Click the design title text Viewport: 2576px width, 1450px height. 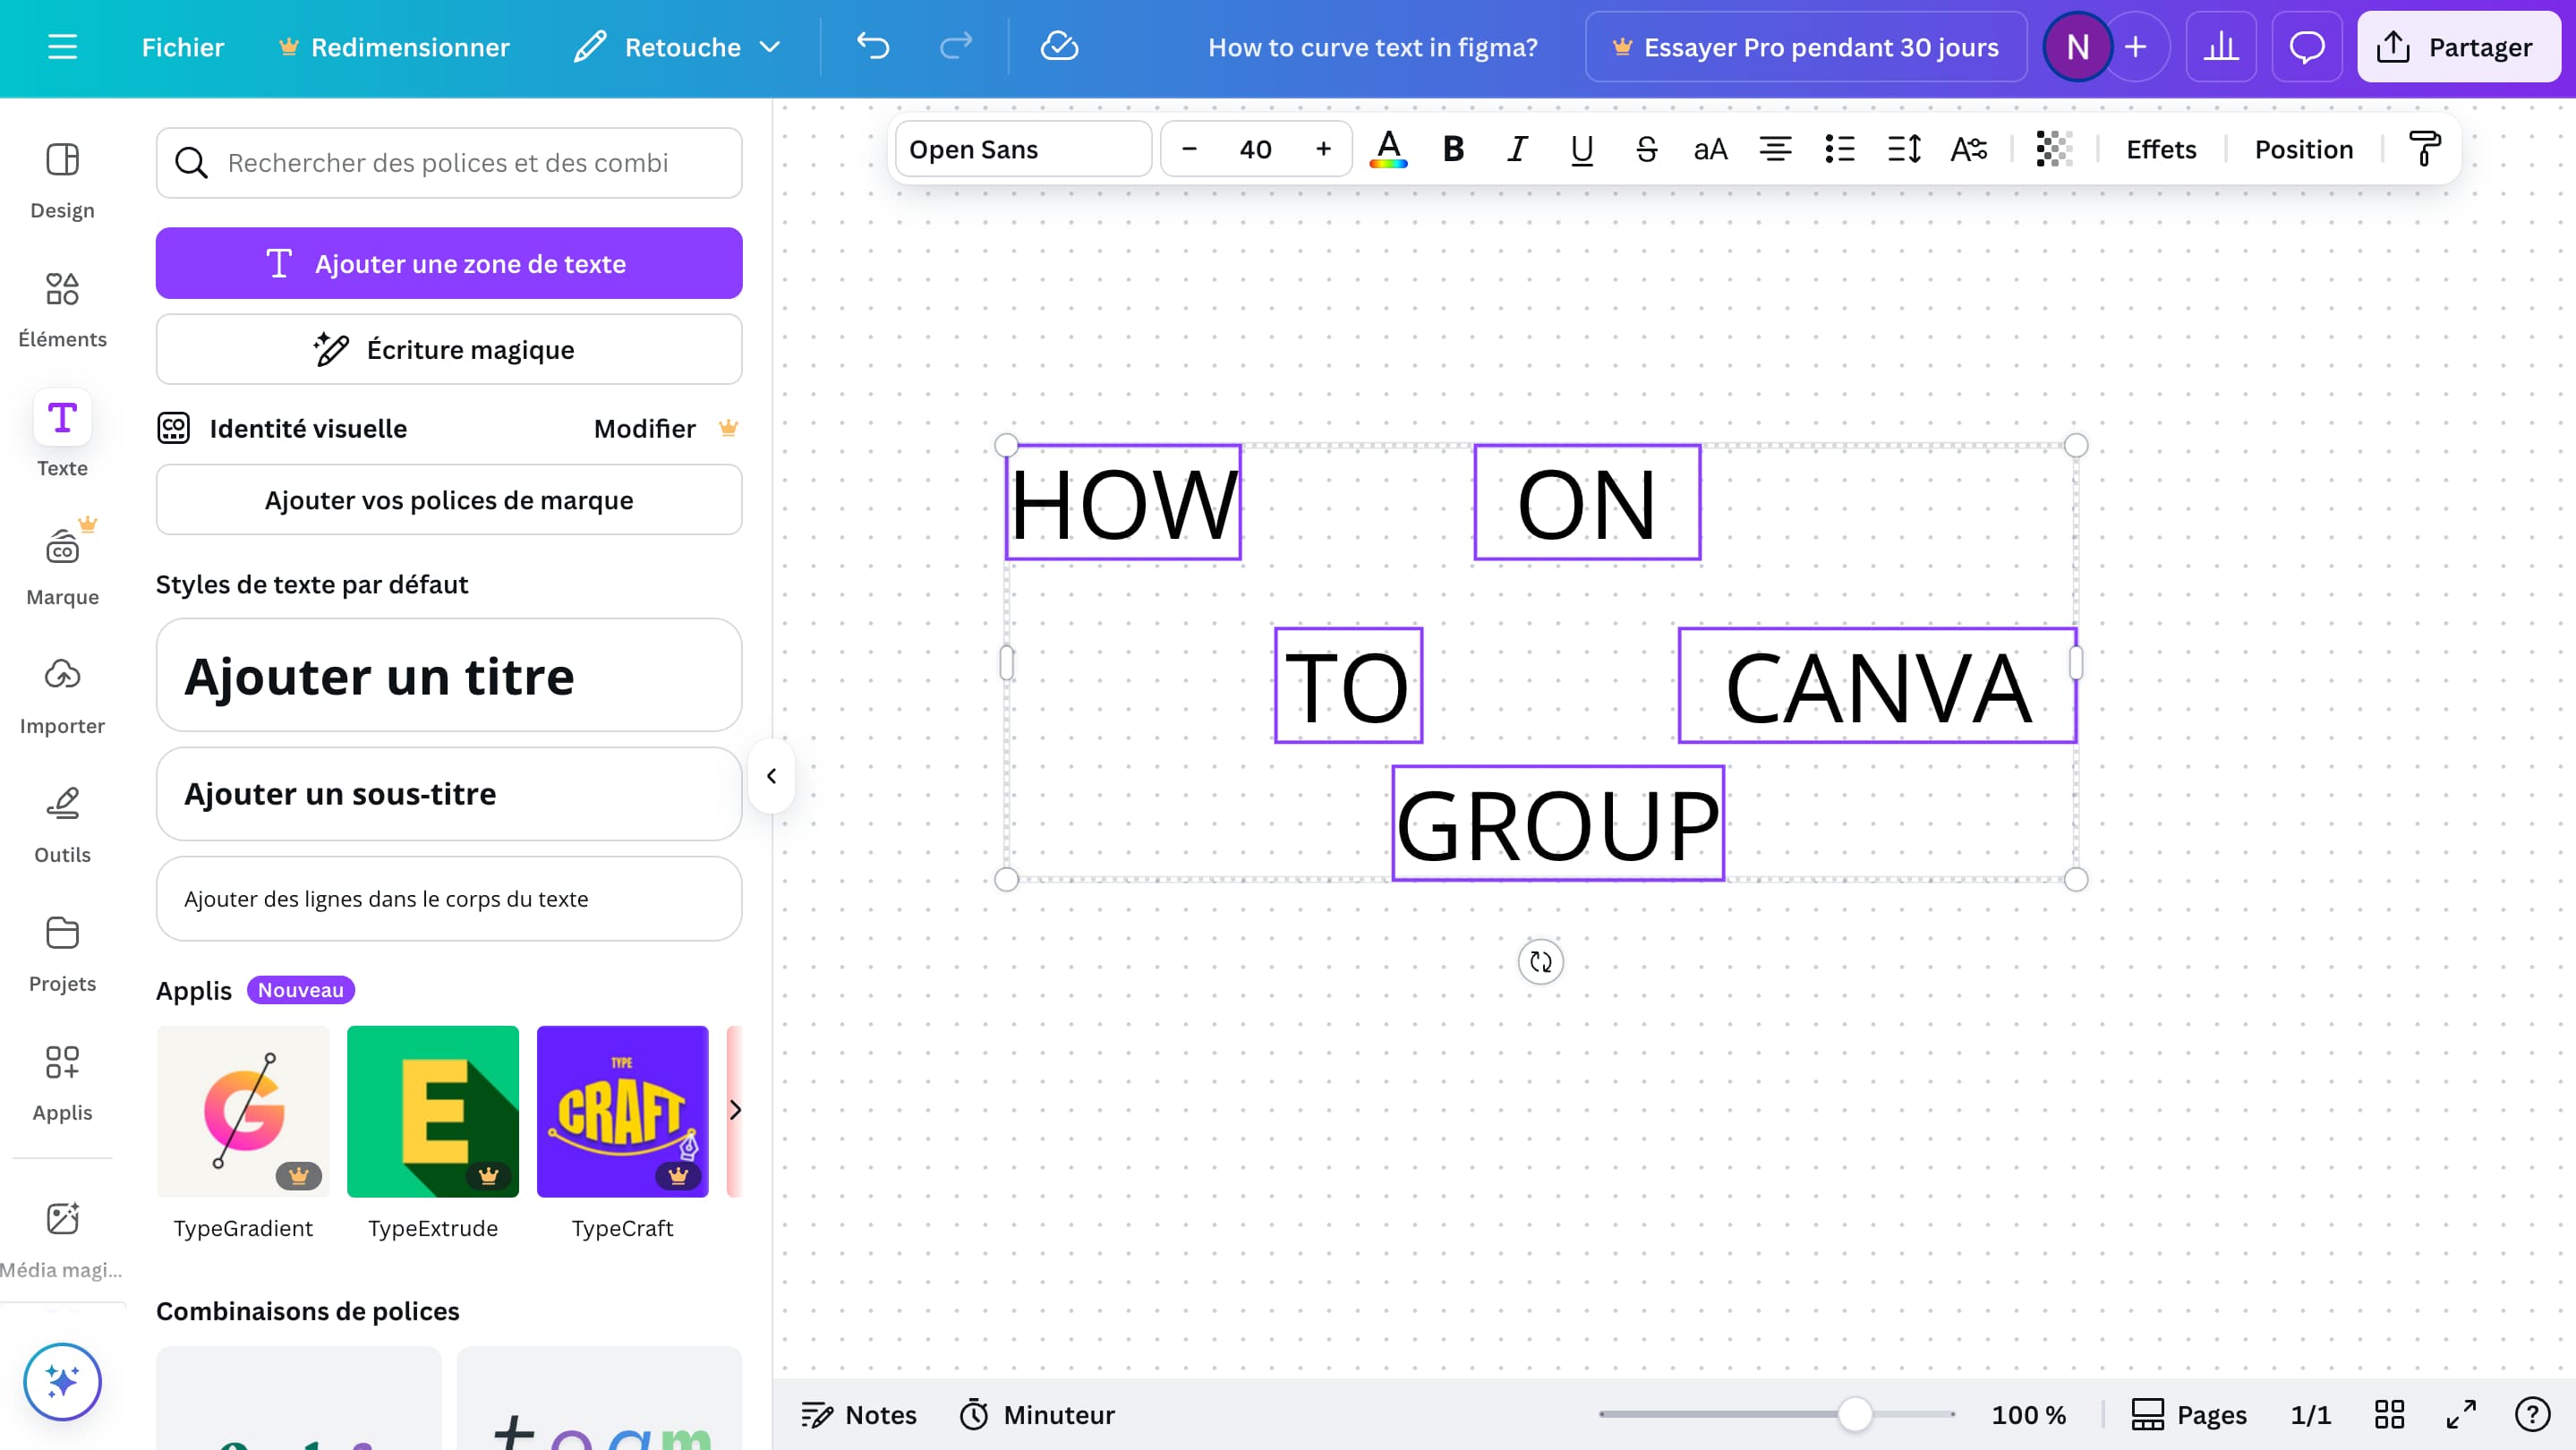(x=1372, y=47)
